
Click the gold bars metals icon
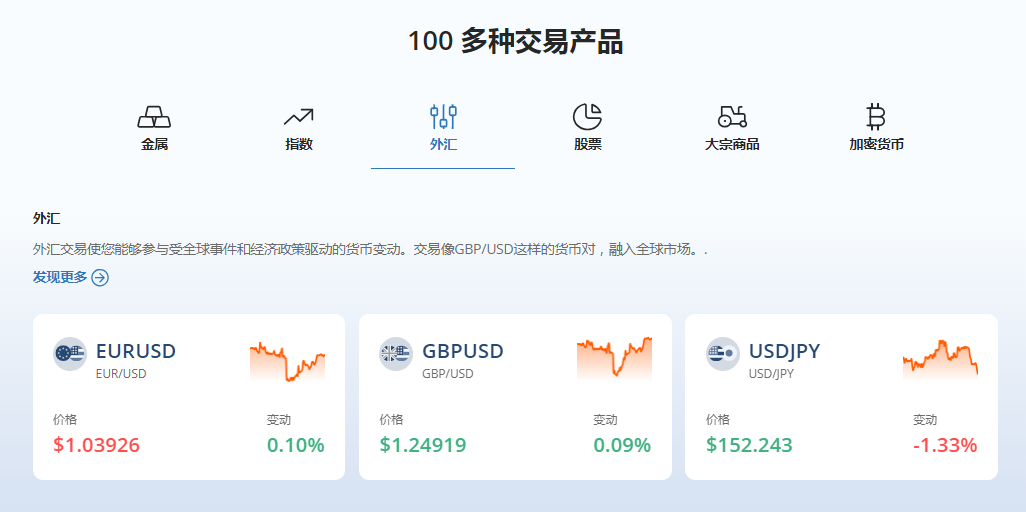154,117
